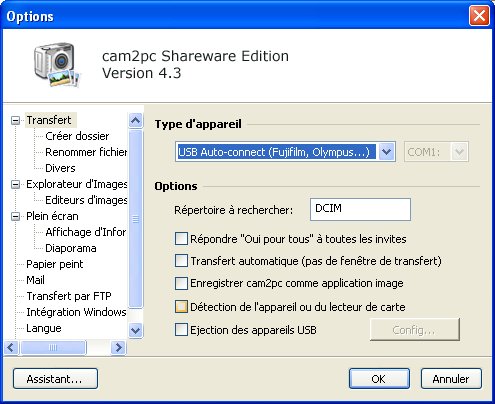Click the Assistant... button

coord(55,379)
